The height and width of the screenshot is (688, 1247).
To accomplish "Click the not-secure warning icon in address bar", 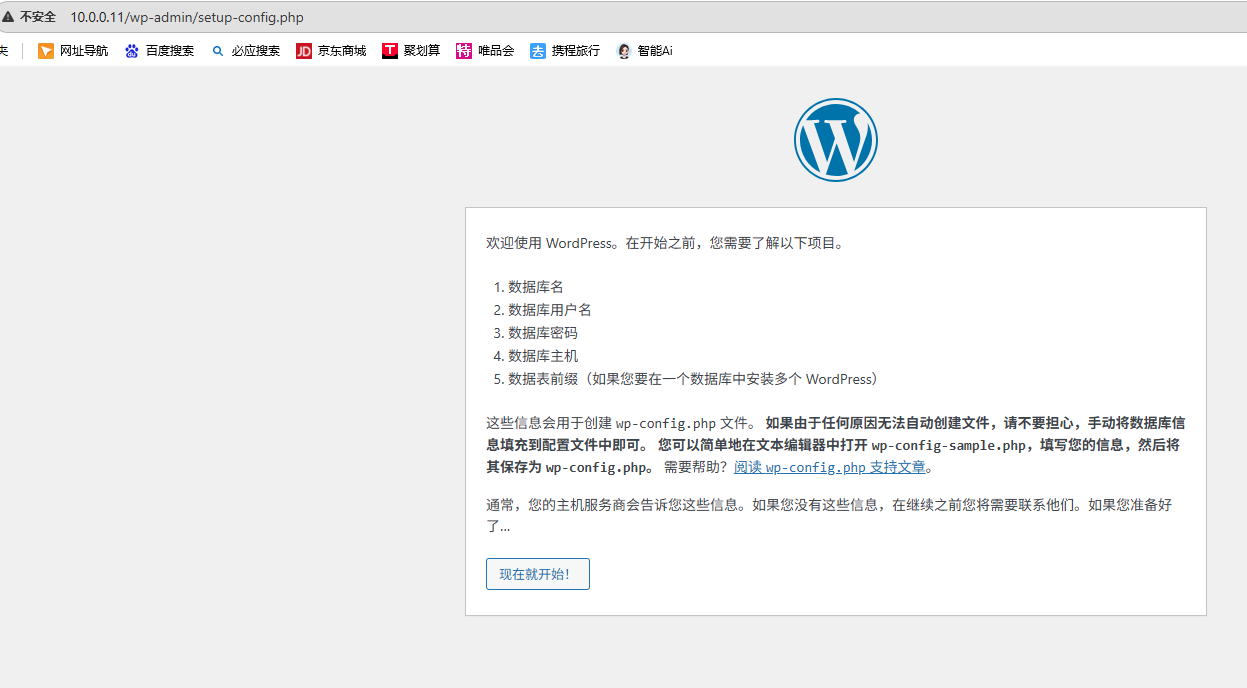I will pyautogui.click(x=8, y=17).
